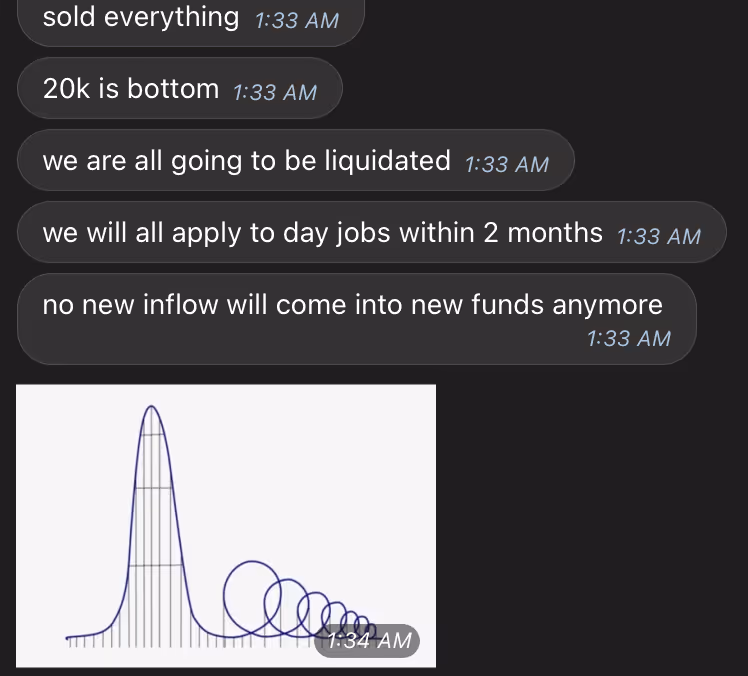Image resolution: width=748 pixels, height=676 pixels.
Task: Select the "20k is bottom" message
Action: tap(180, 90)
